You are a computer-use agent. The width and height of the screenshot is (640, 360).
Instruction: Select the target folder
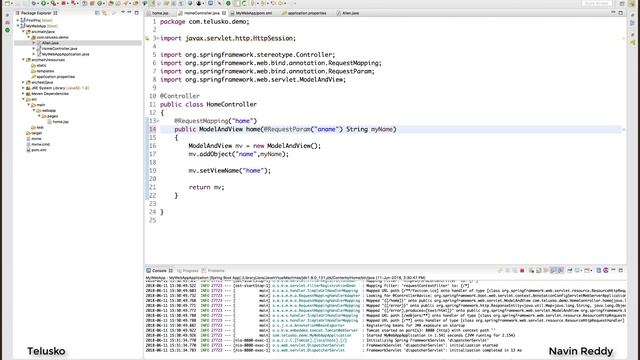[37, 133]
